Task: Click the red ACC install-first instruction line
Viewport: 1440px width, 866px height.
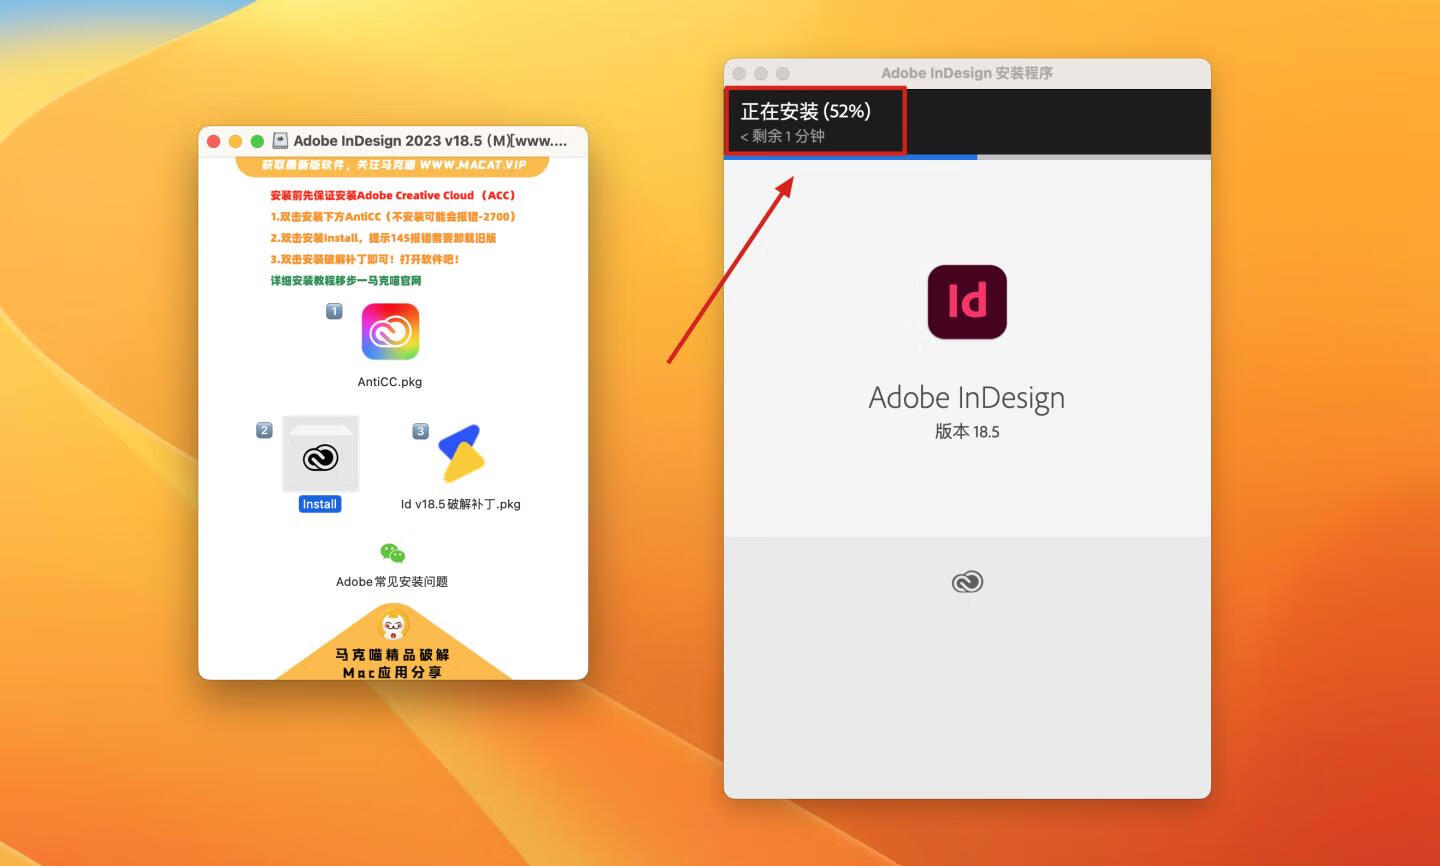Action: coord(393,195)
